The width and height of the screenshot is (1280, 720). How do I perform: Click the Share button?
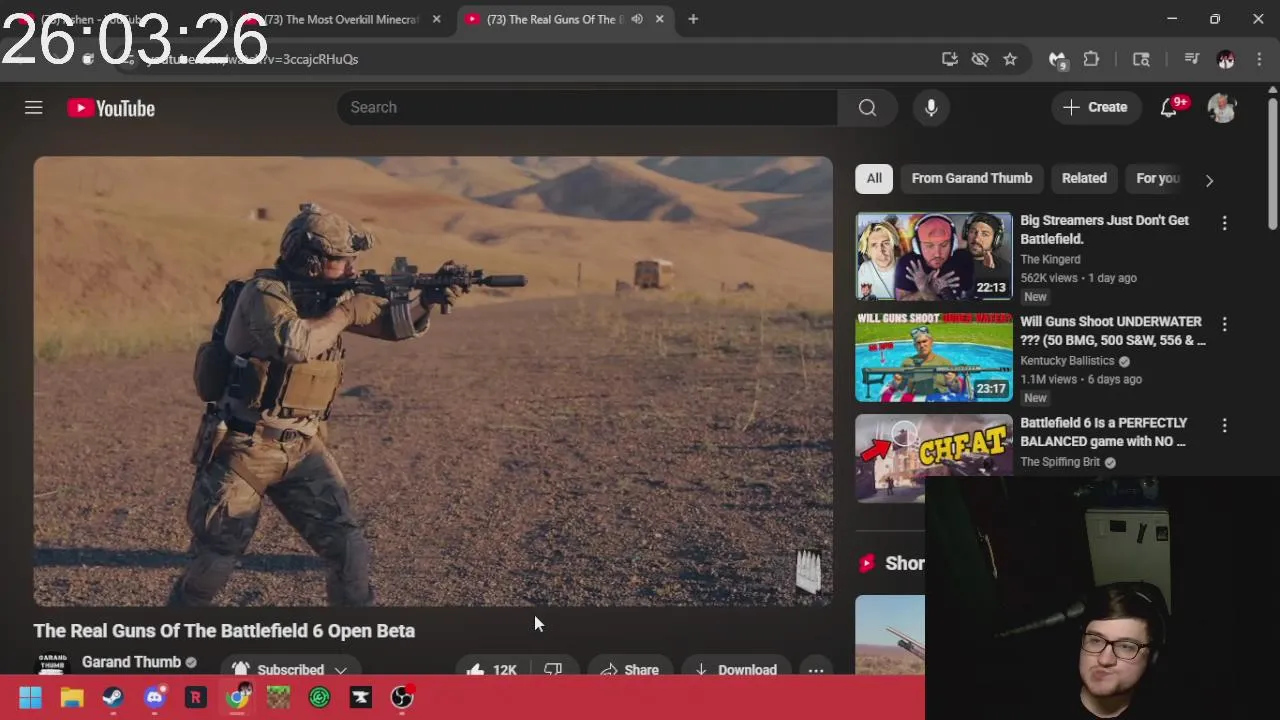[629, 669]
